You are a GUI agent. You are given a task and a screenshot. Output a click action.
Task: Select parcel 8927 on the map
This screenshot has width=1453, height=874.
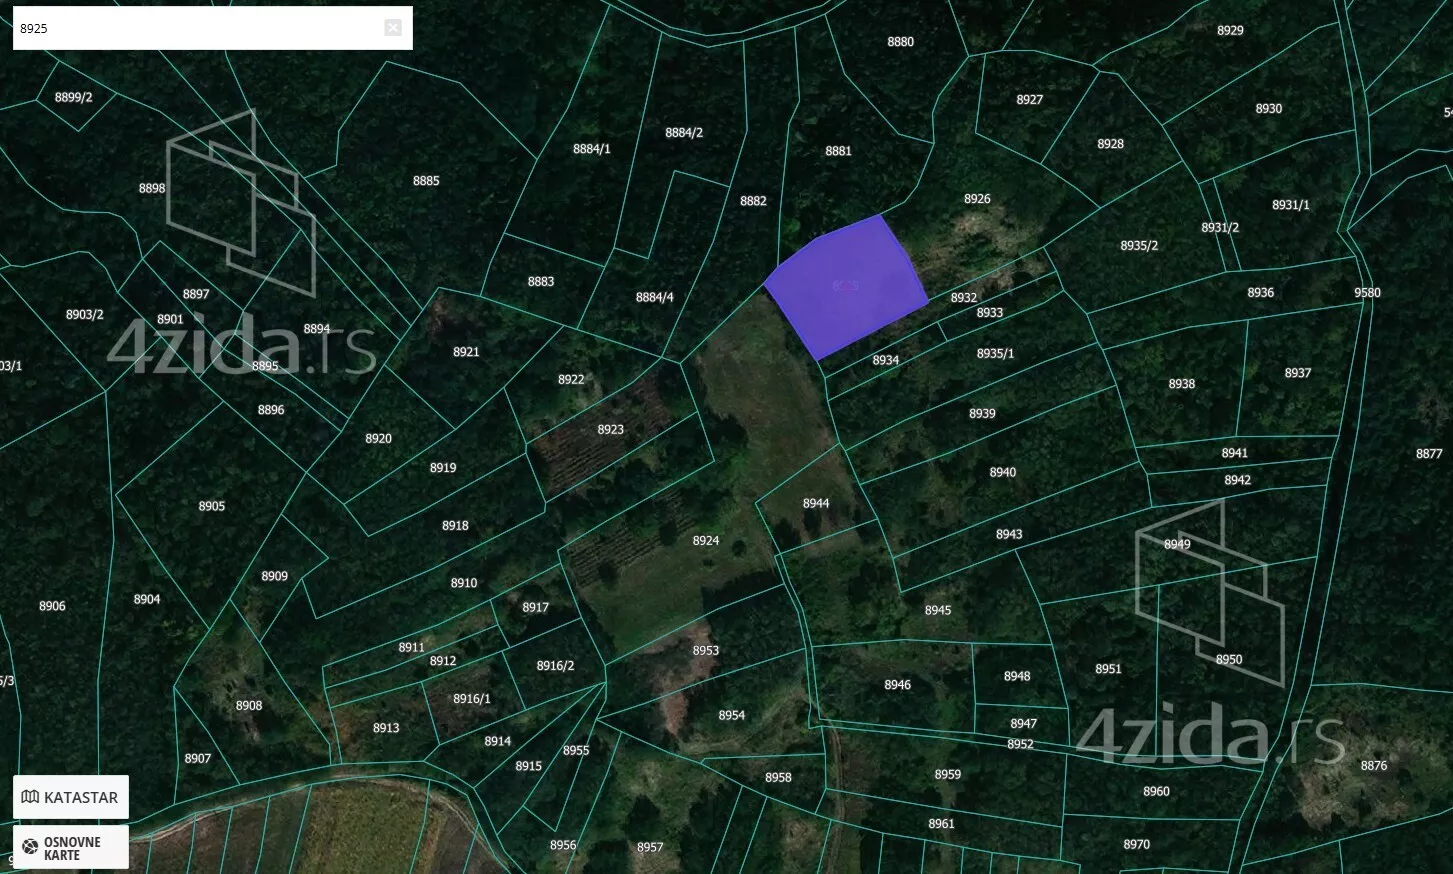tap(1030, 100)
